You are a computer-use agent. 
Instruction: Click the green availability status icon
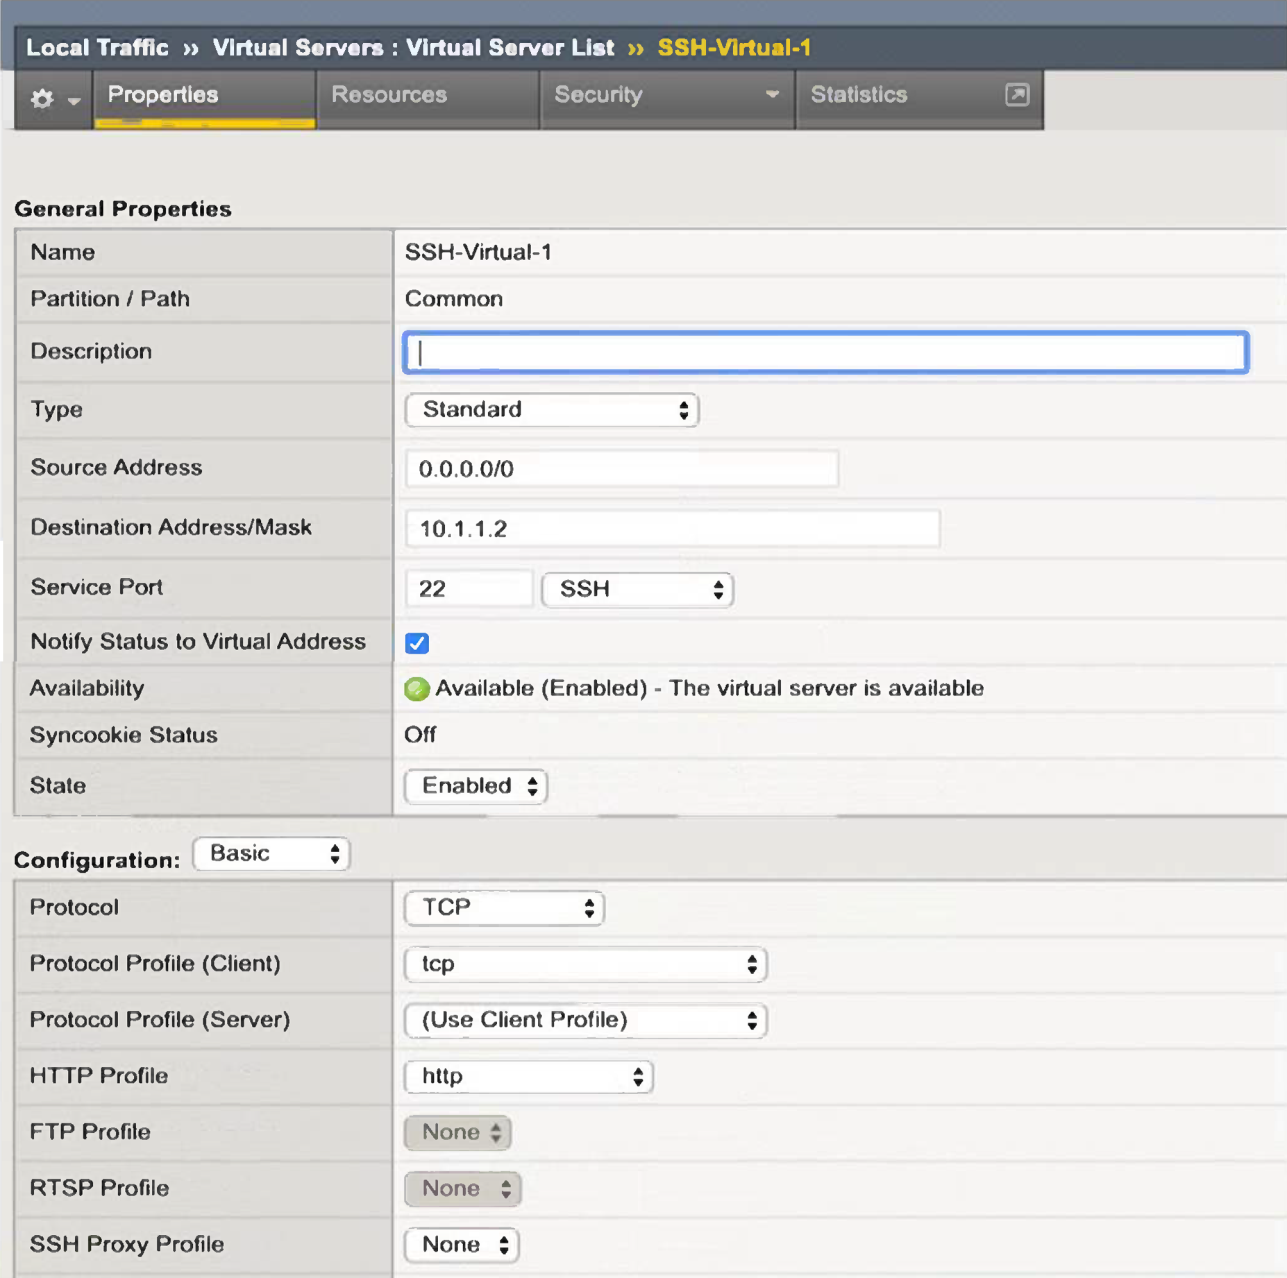click(x=417, y=689)
